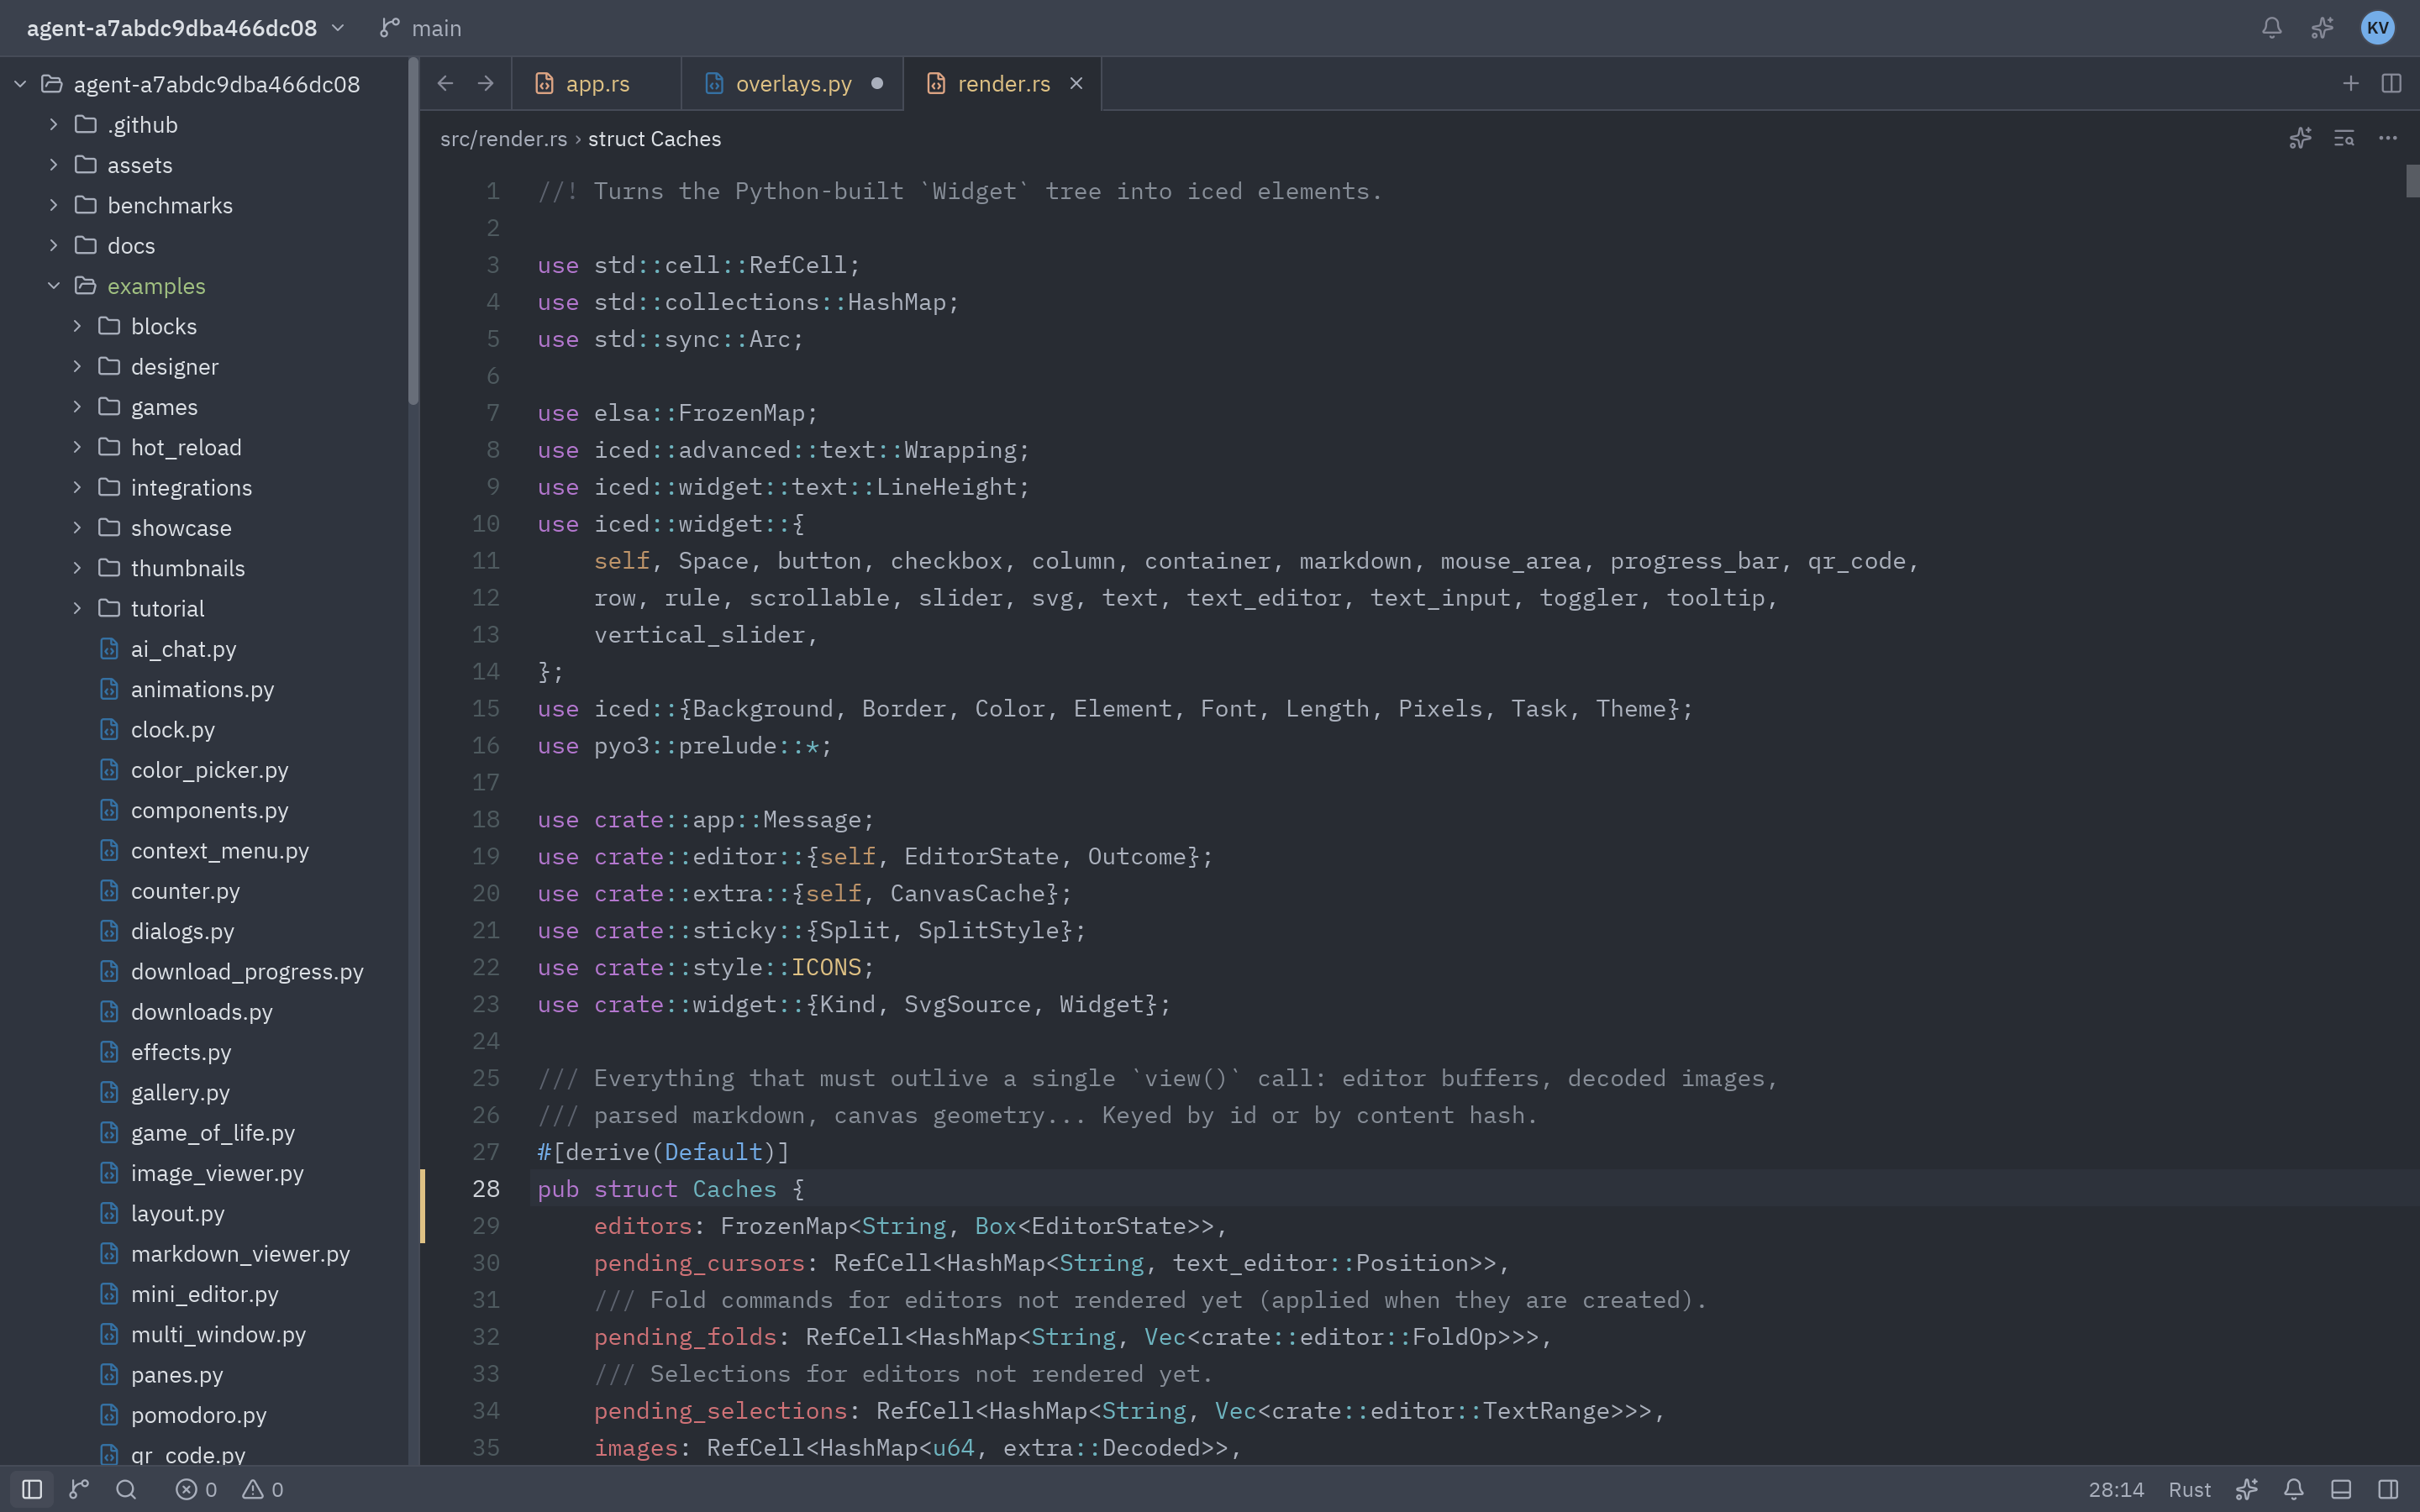2420x1512 pixels.
Task: Expand the thumbnails folder
Action: pos(77,568)
